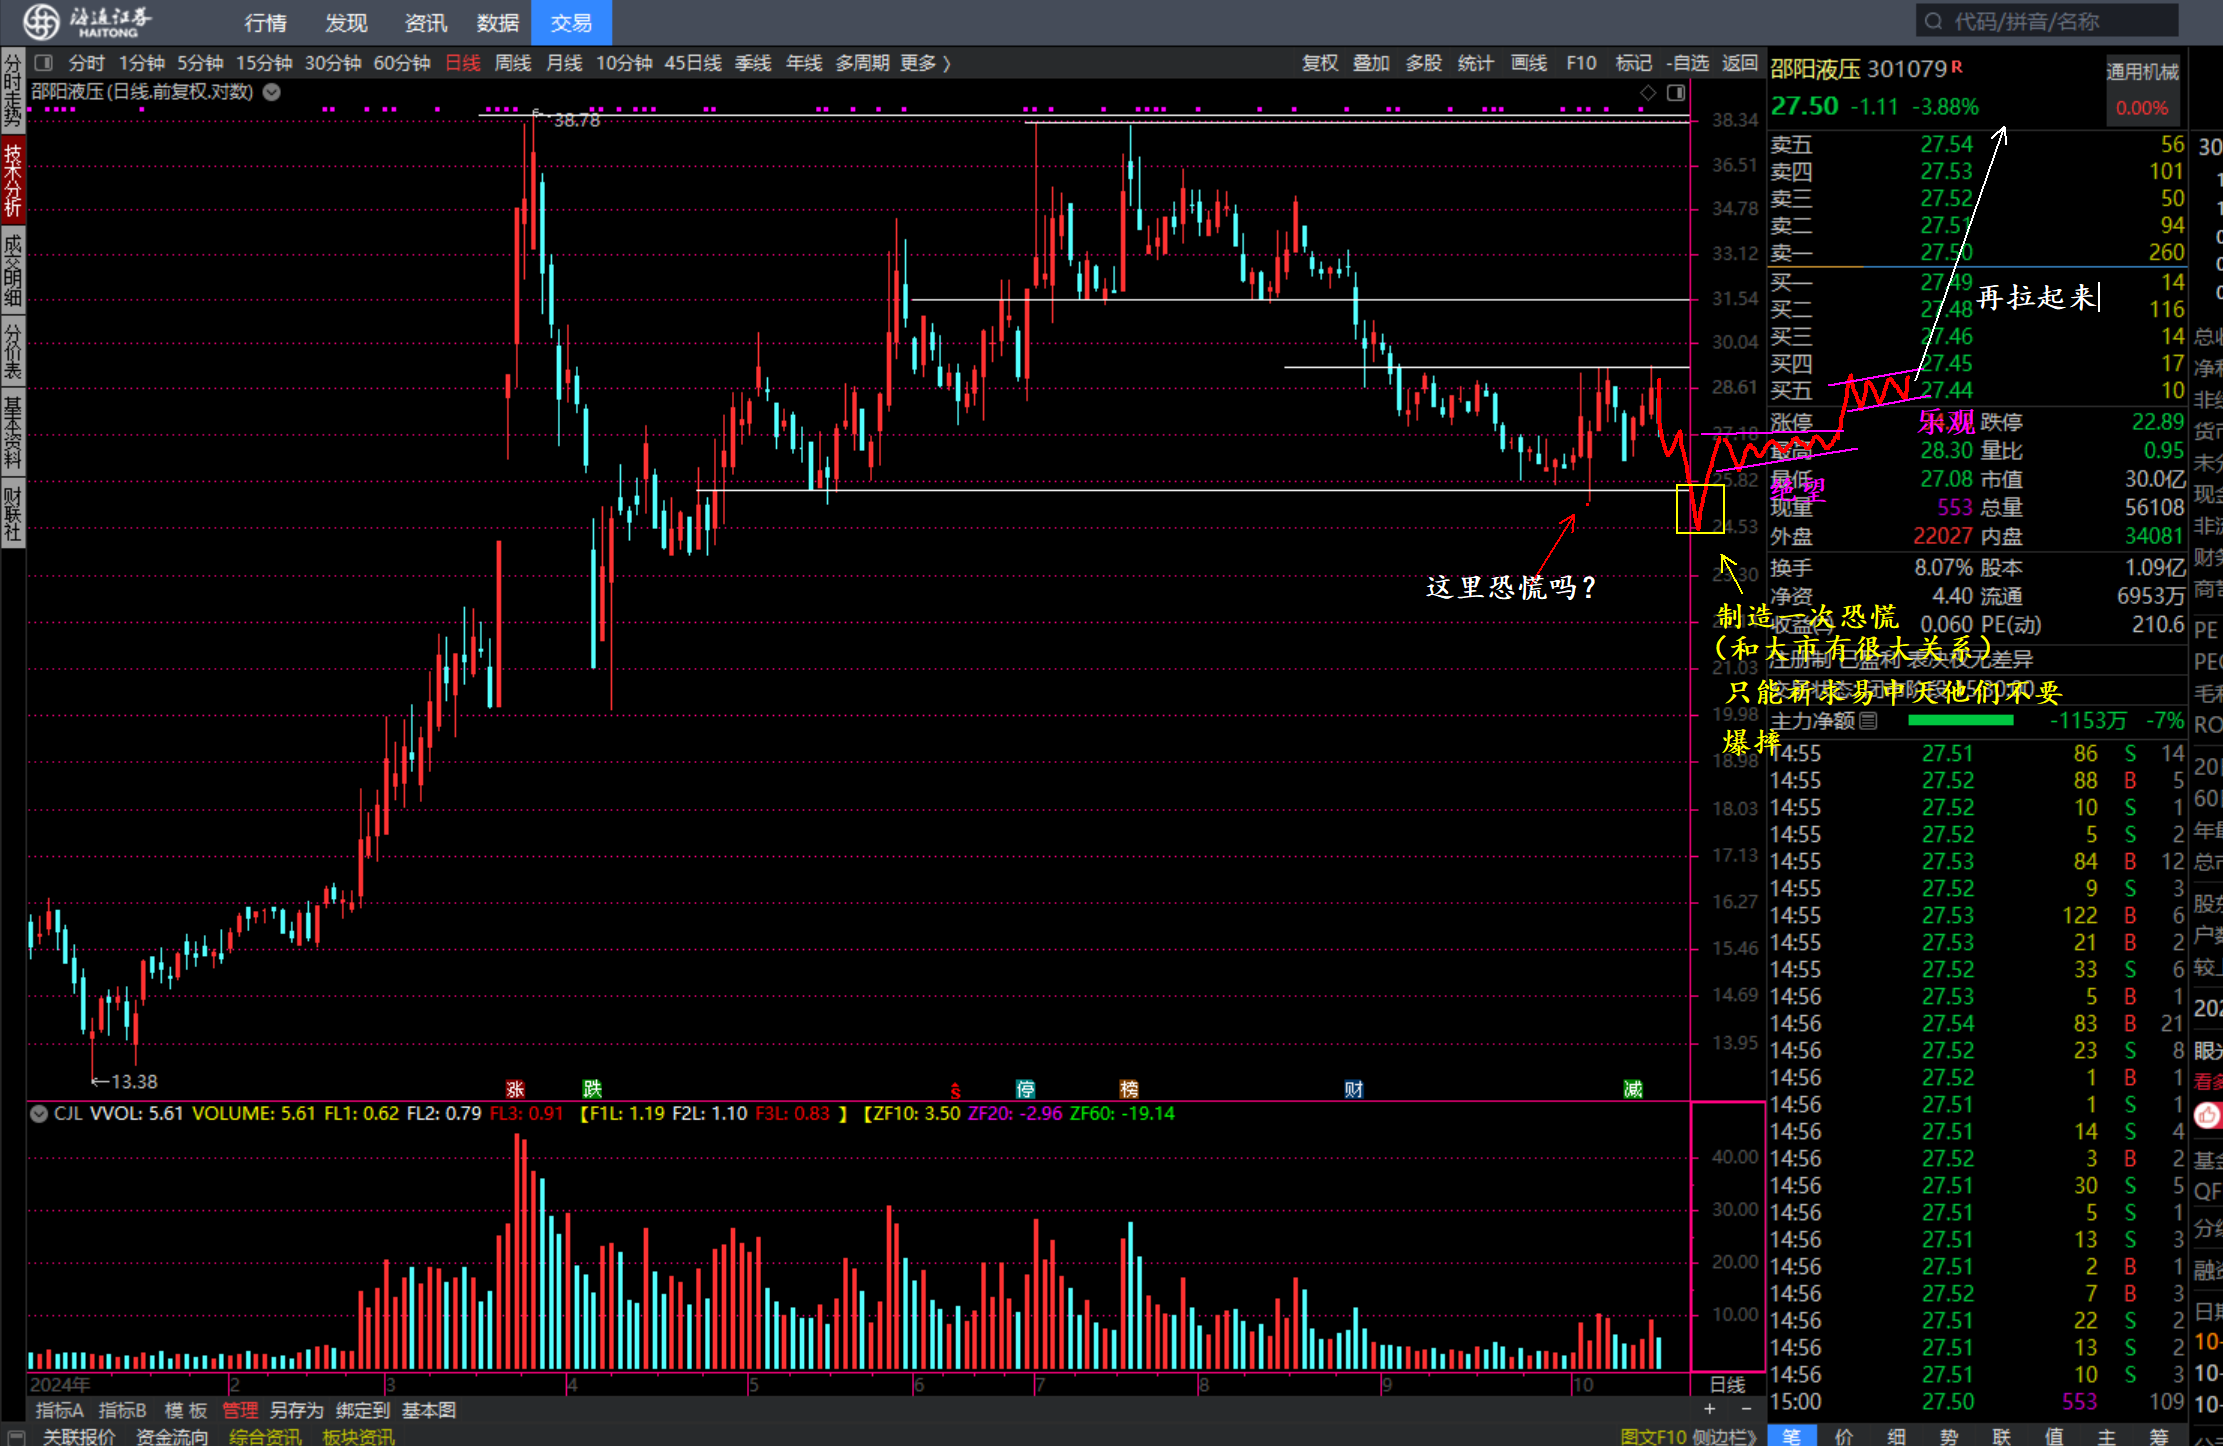2223x1446 pixels.
Task: Click the 复权 toolbar button
Action: pos(1319,63)
